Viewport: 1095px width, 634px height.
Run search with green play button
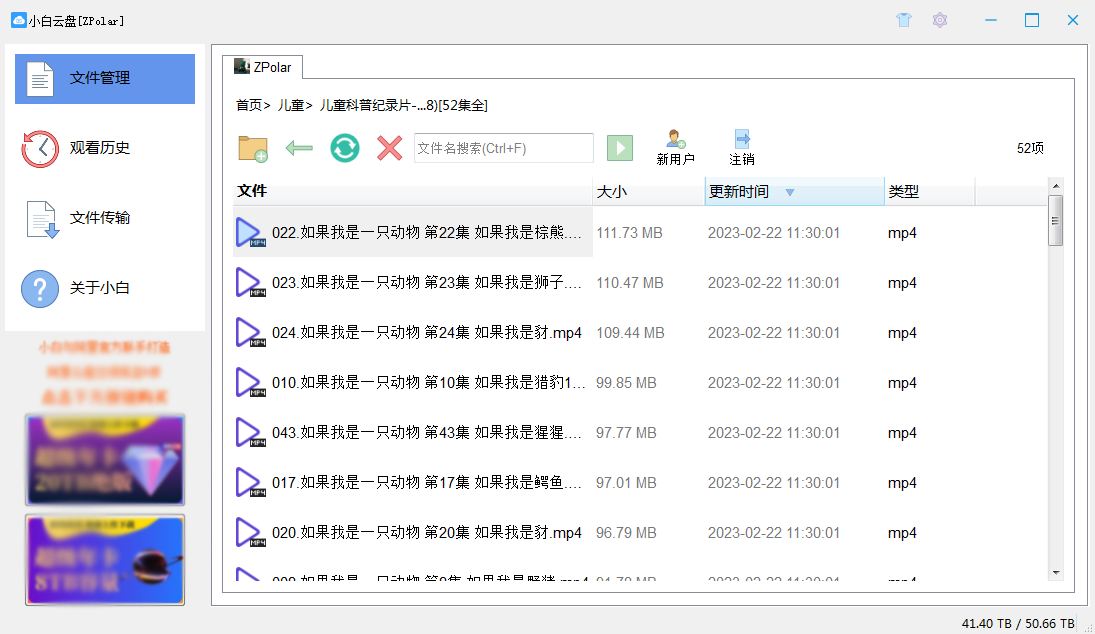click(620, 148)
